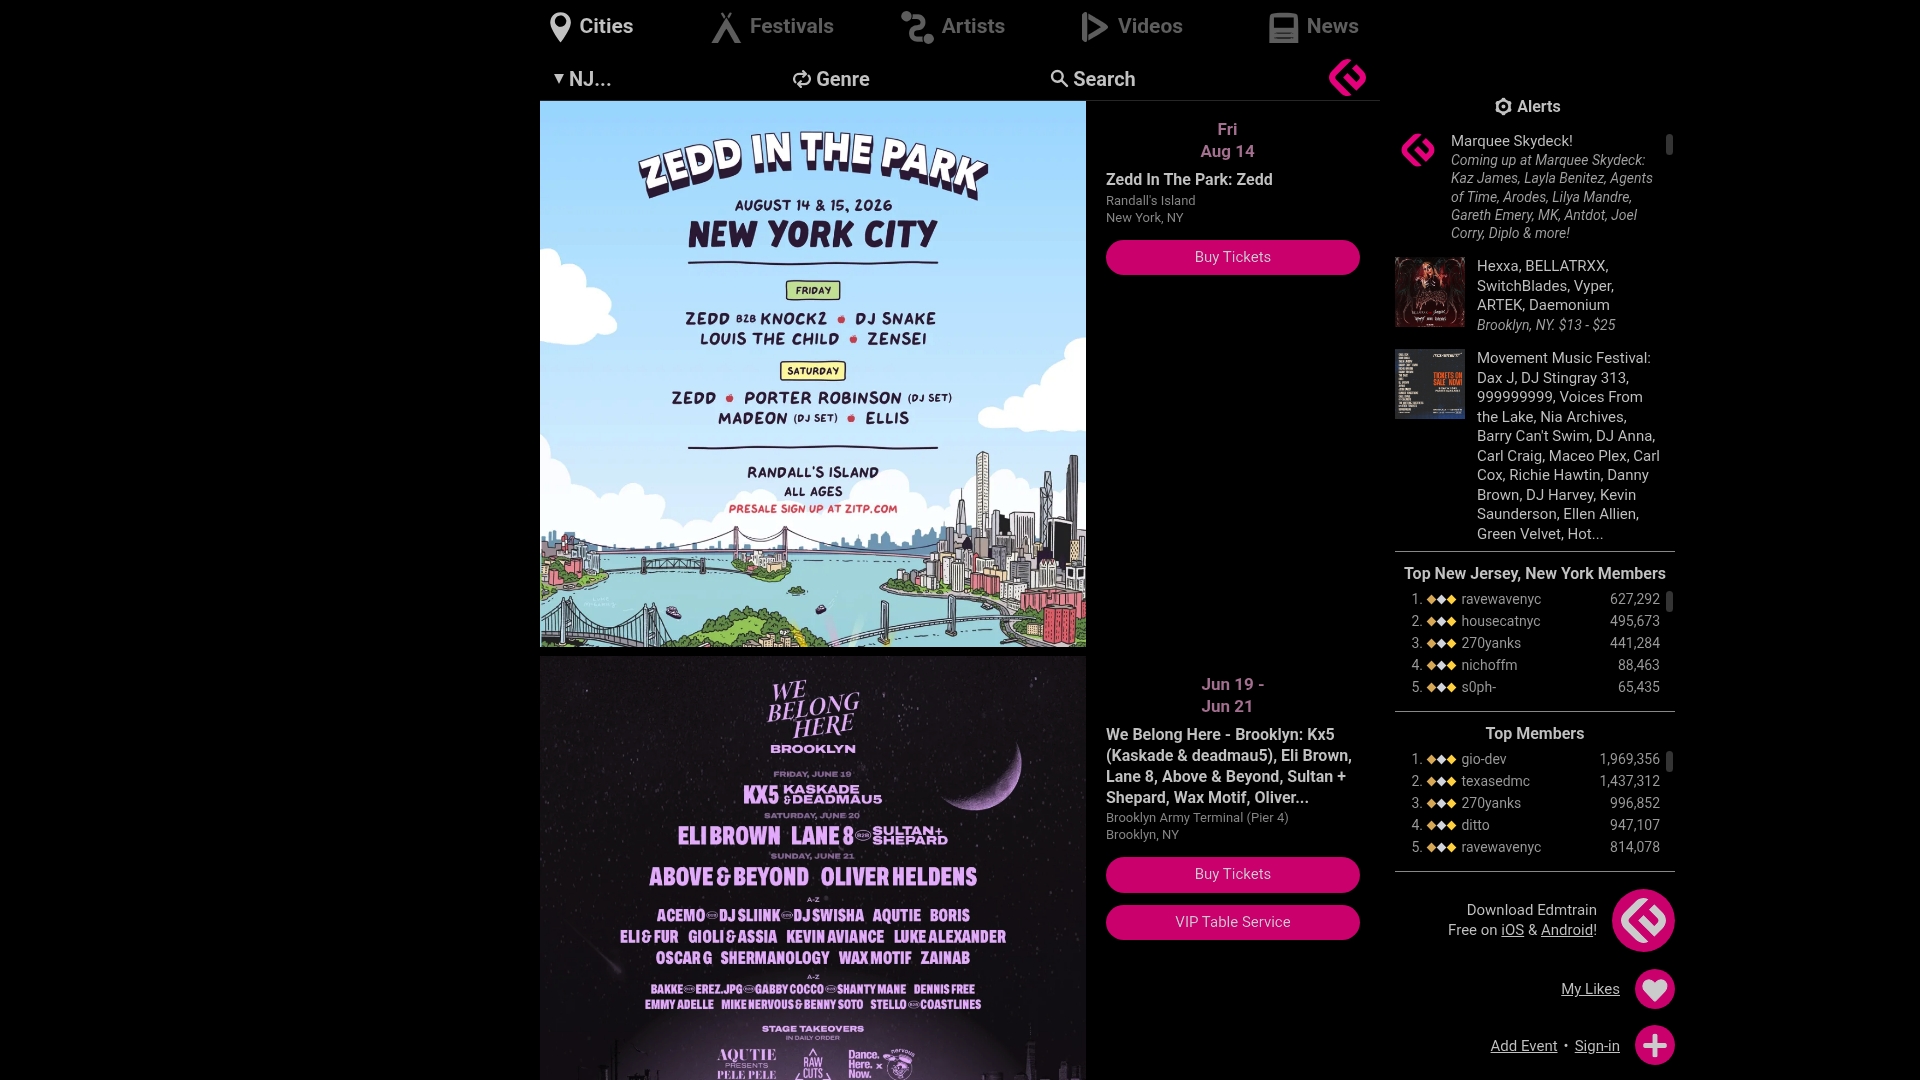This screenshot has width=1920, height=1080.
Task: Open Movement Music Festival thumbnail
Action: pos(1430,384)
